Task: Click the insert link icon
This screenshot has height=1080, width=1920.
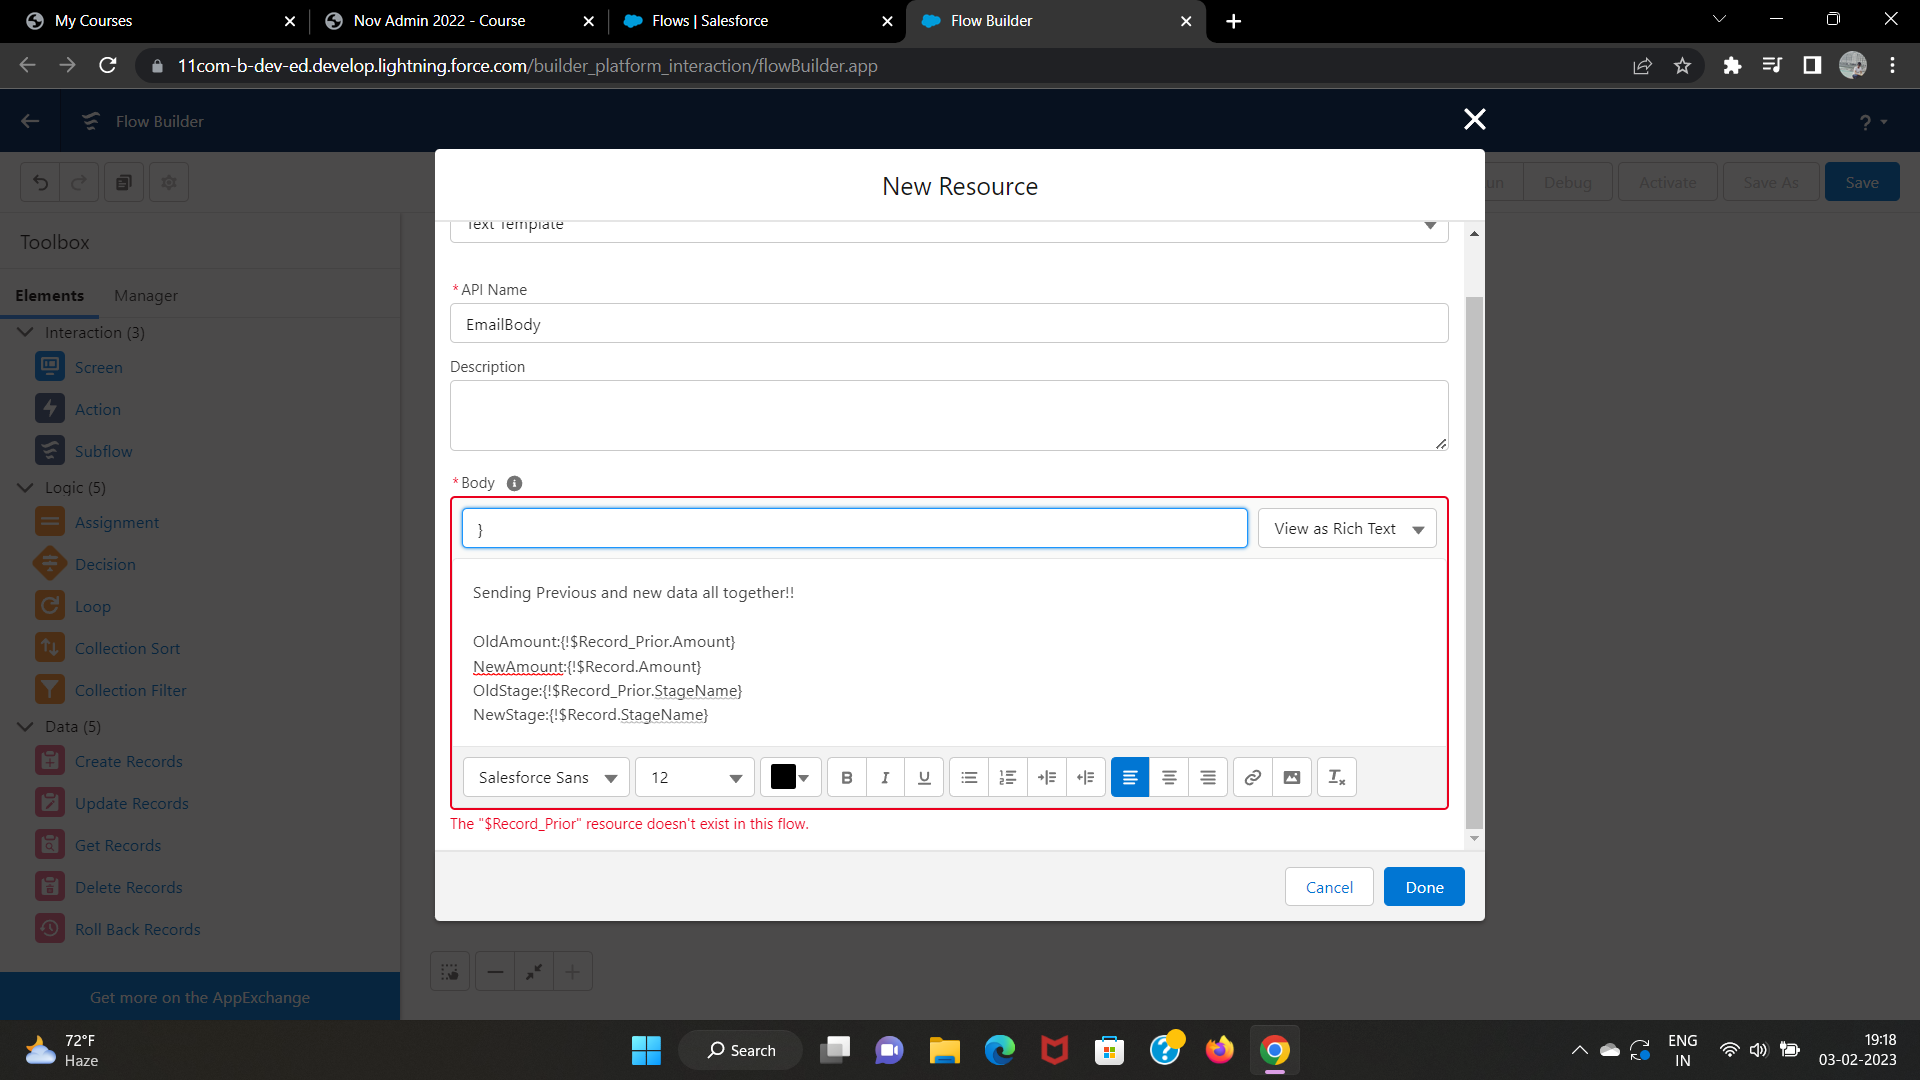Action: click(1252, 778)
